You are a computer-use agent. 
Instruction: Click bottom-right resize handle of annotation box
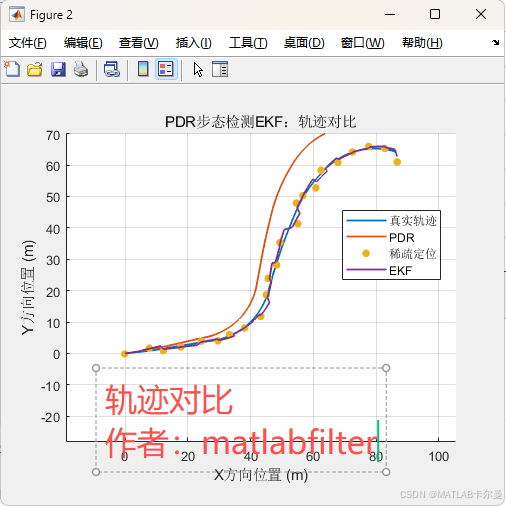pyautogui.click(x=386, y=472)
